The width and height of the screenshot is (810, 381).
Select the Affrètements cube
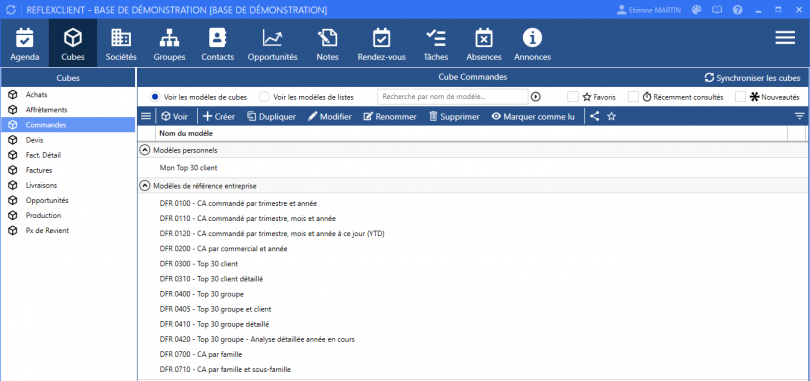tap(68, 109)
